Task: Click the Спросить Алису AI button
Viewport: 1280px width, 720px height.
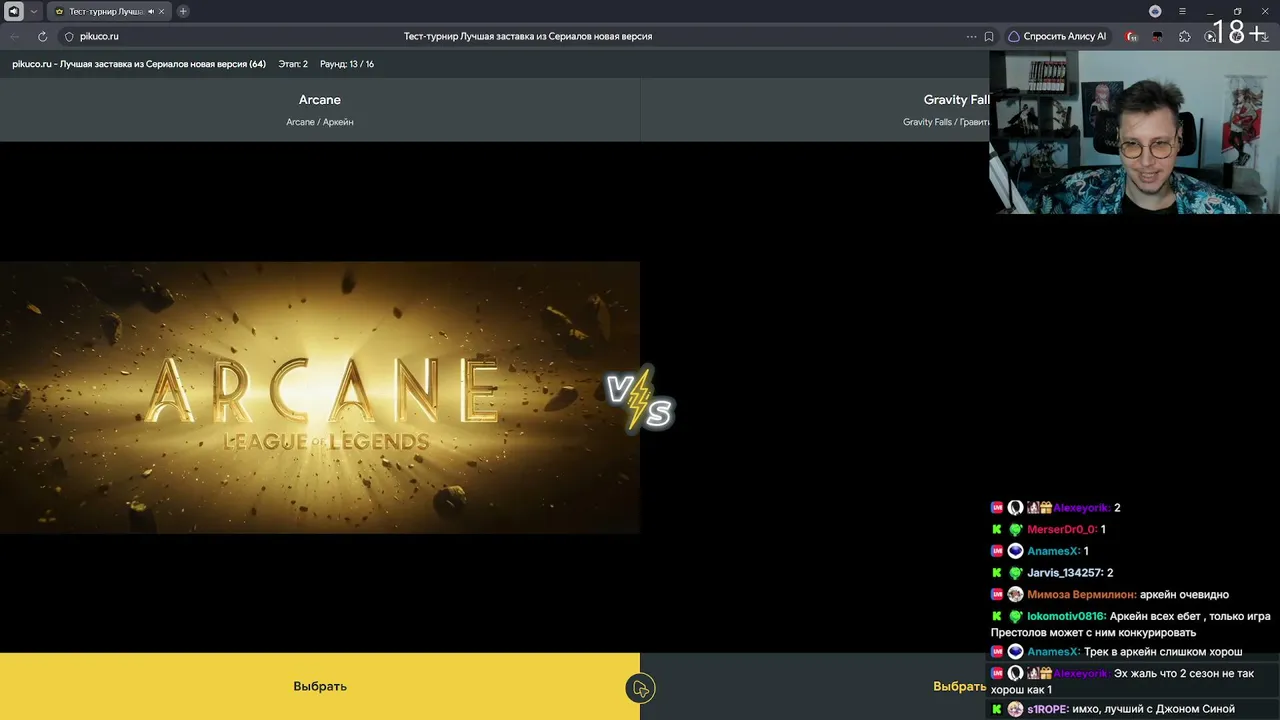Action: tap(1057, 36)
